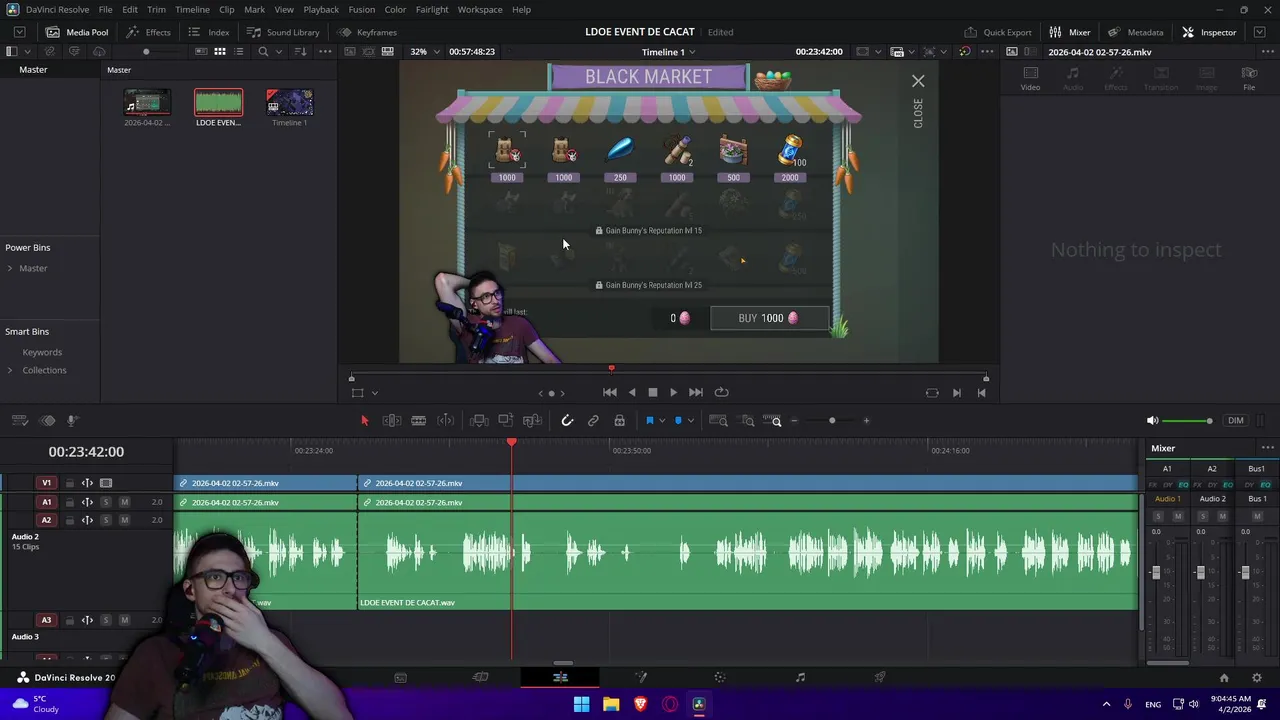The width and height of the screenshot is (1280, 720).
Task: Click the Detail Zoom icon
Action: [x=747, y=421]
